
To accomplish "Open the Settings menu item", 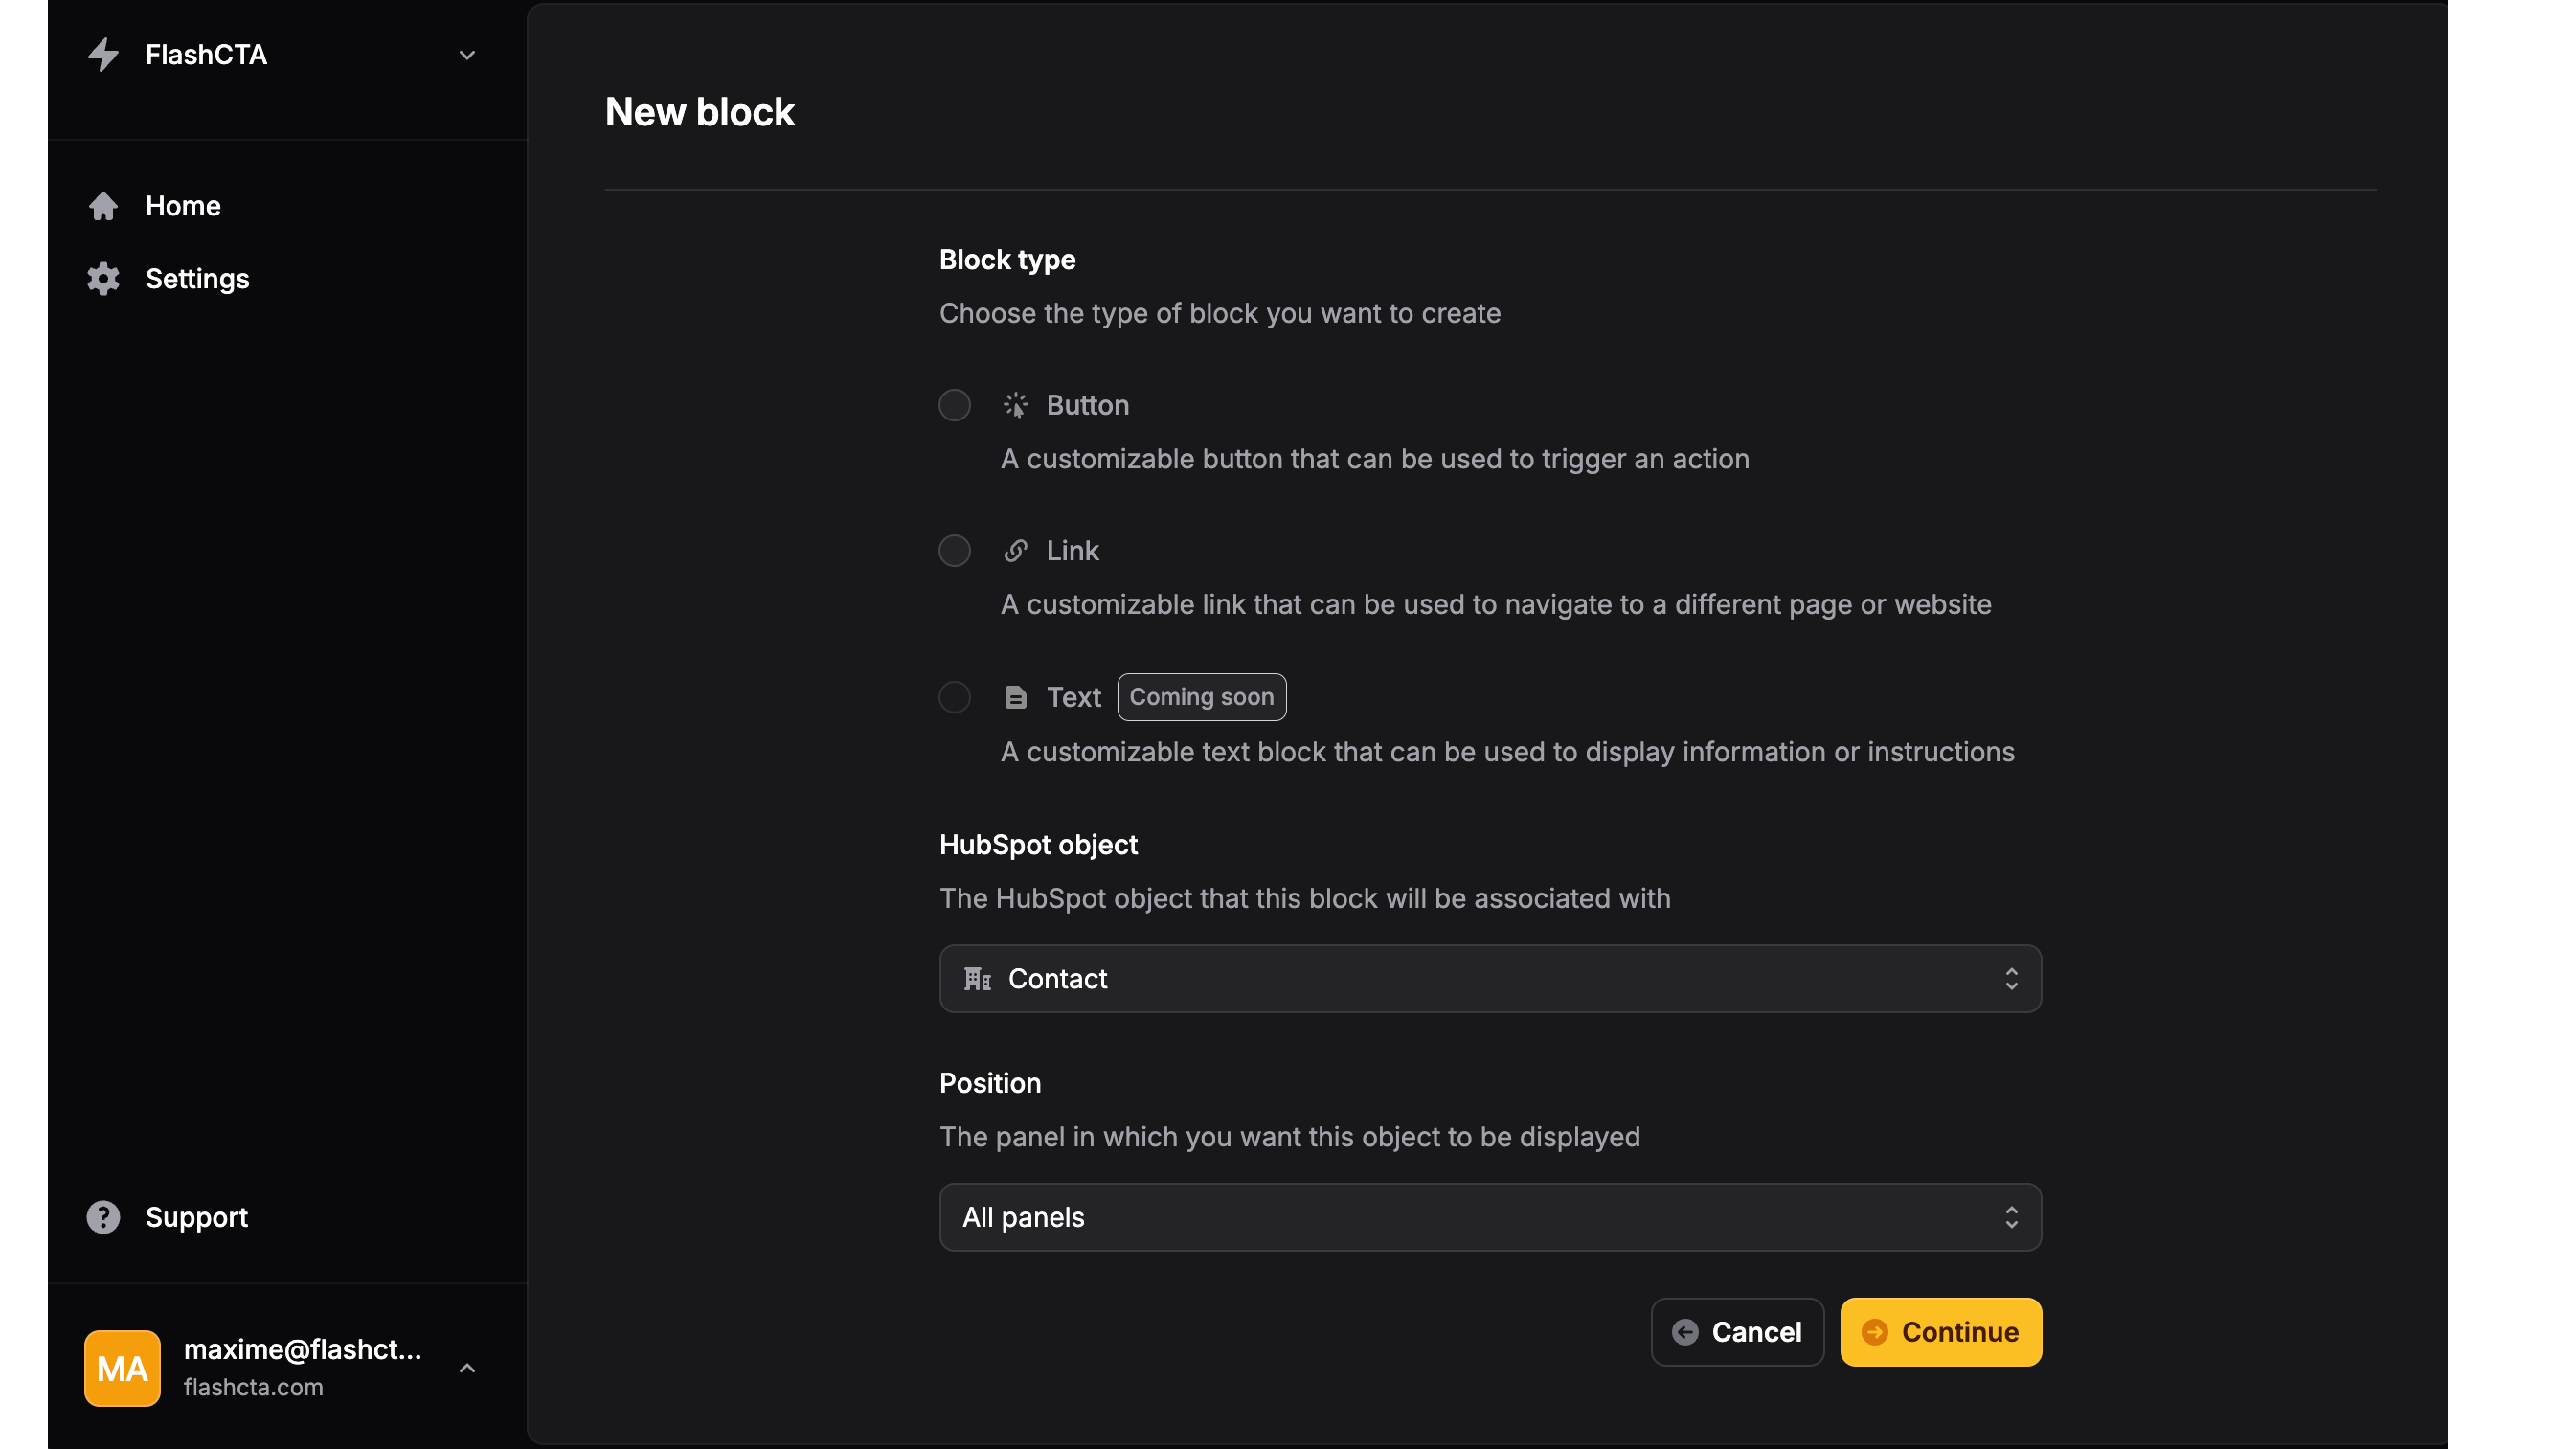I will (x=197, y=279).
